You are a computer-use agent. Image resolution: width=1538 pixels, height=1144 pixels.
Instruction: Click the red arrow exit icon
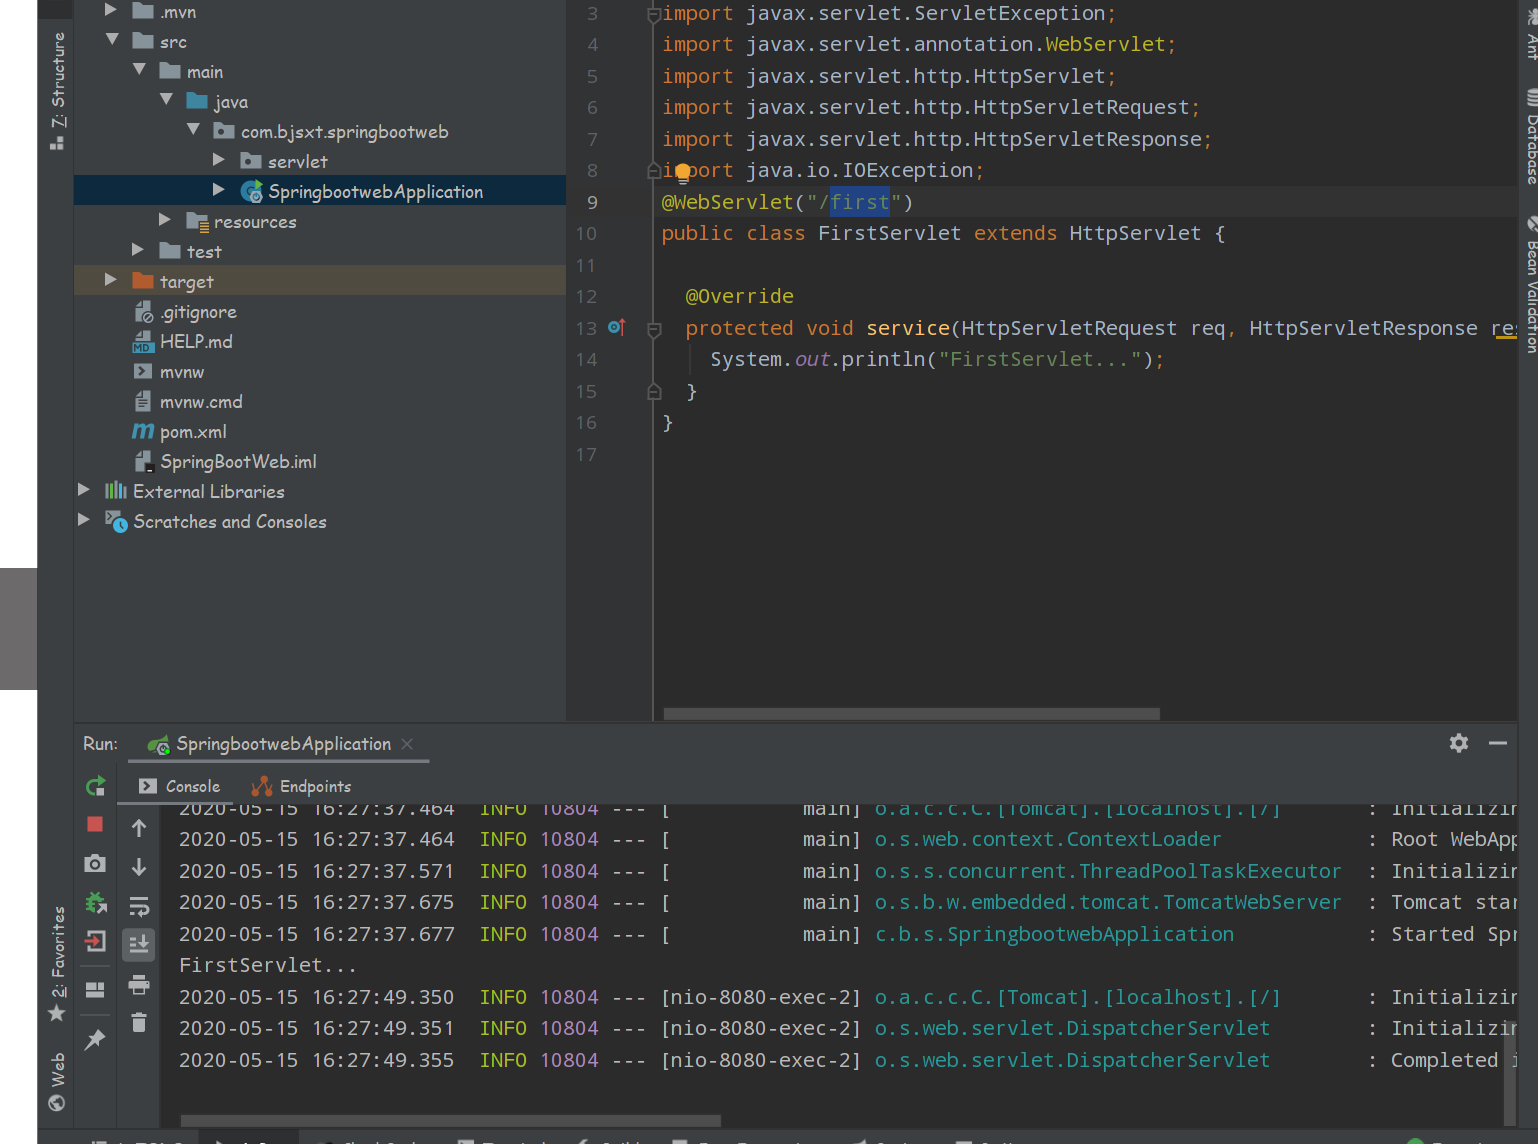click(95, 941)
